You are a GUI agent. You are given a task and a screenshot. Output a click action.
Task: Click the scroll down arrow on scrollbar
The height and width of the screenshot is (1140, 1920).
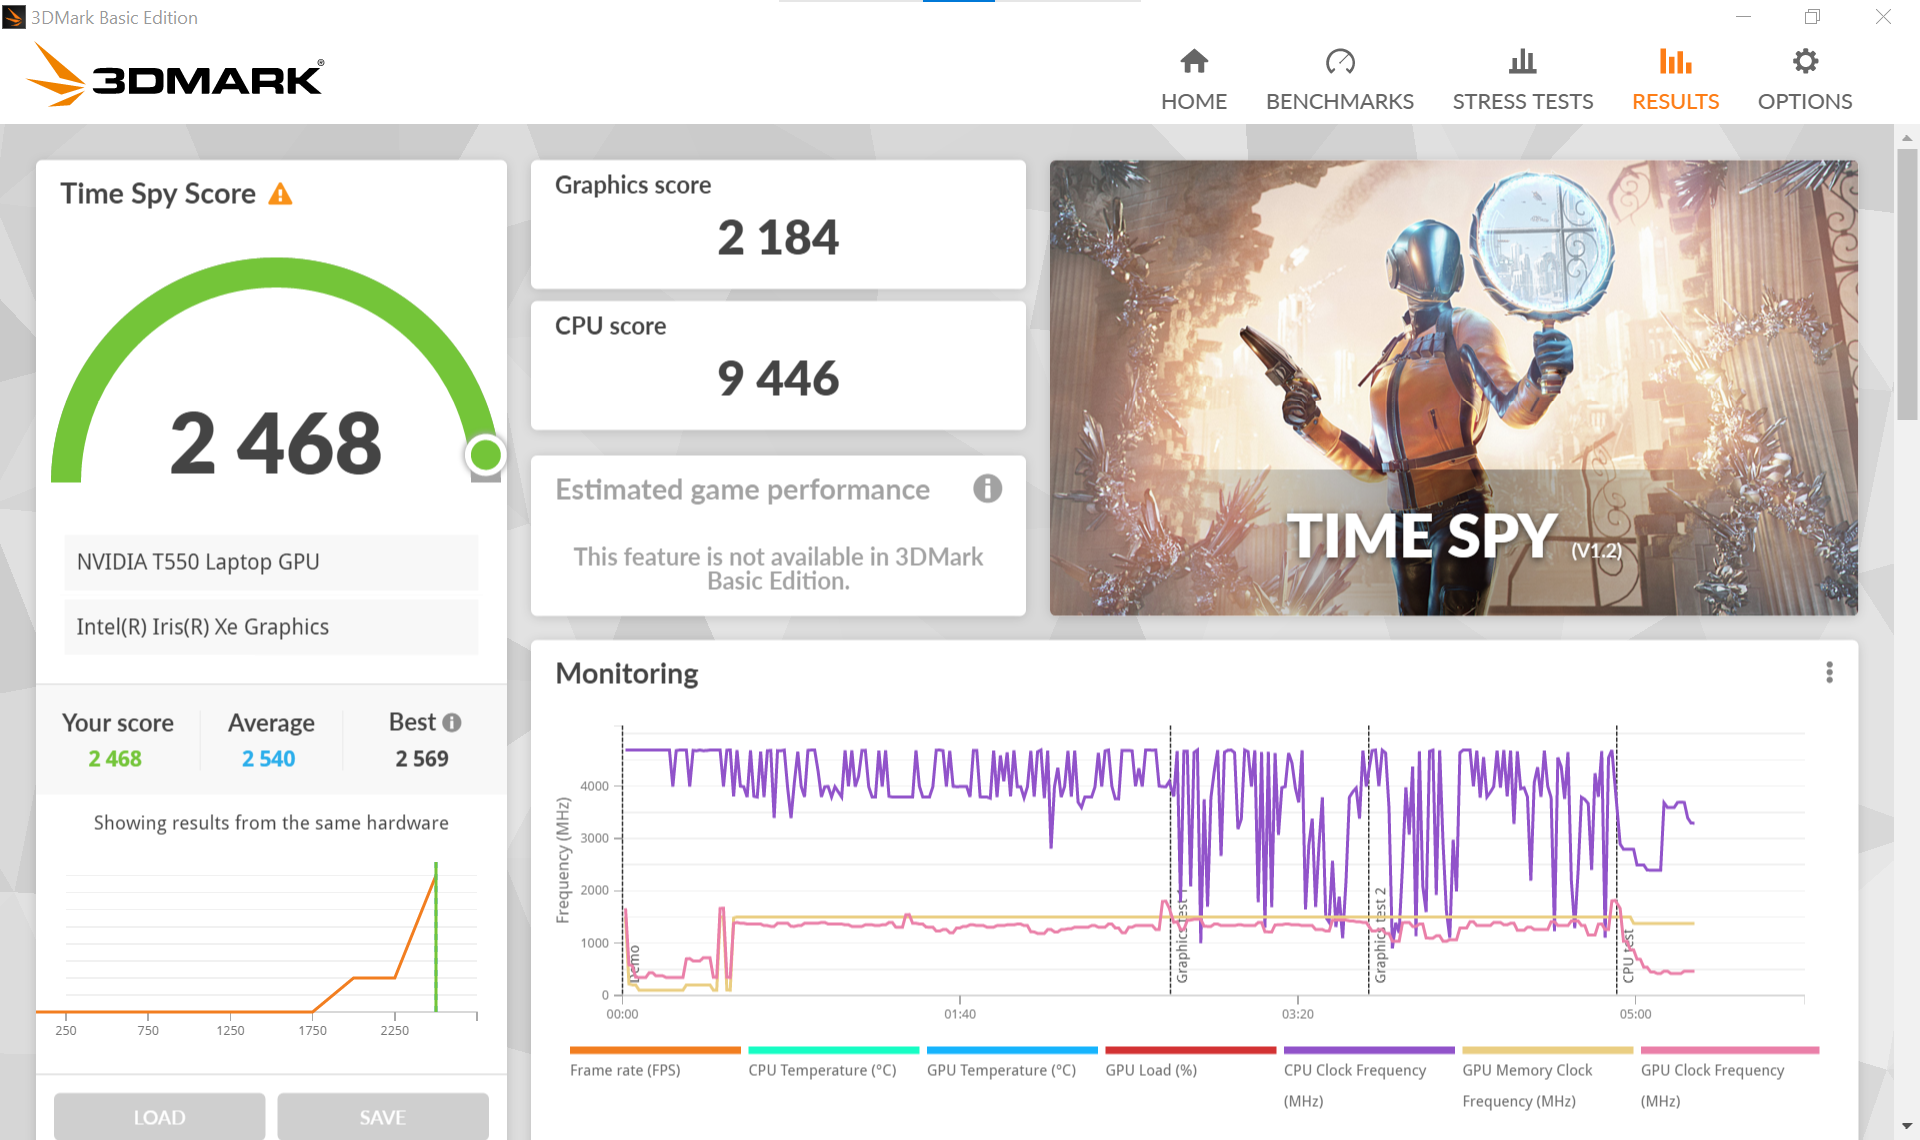pos(1906,1126)
